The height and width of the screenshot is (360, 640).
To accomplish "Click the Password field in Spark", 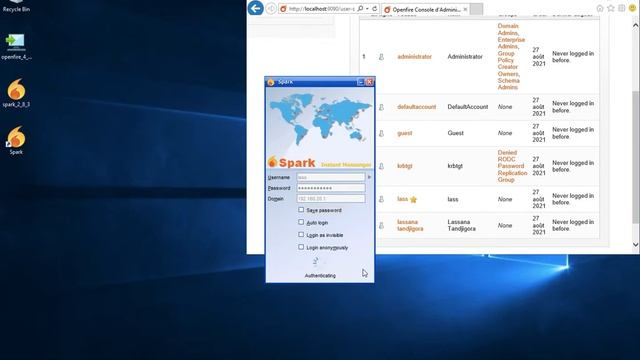I will pos(331,188).
